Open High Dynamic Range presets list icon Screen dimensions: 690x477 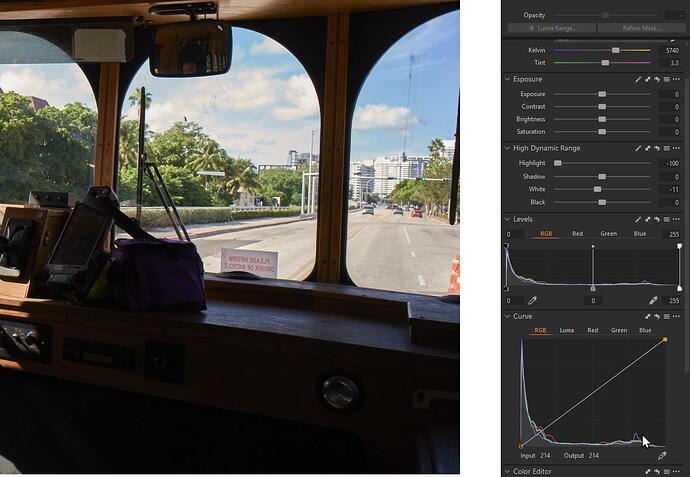pyautogui.click(x=667, y=148)
